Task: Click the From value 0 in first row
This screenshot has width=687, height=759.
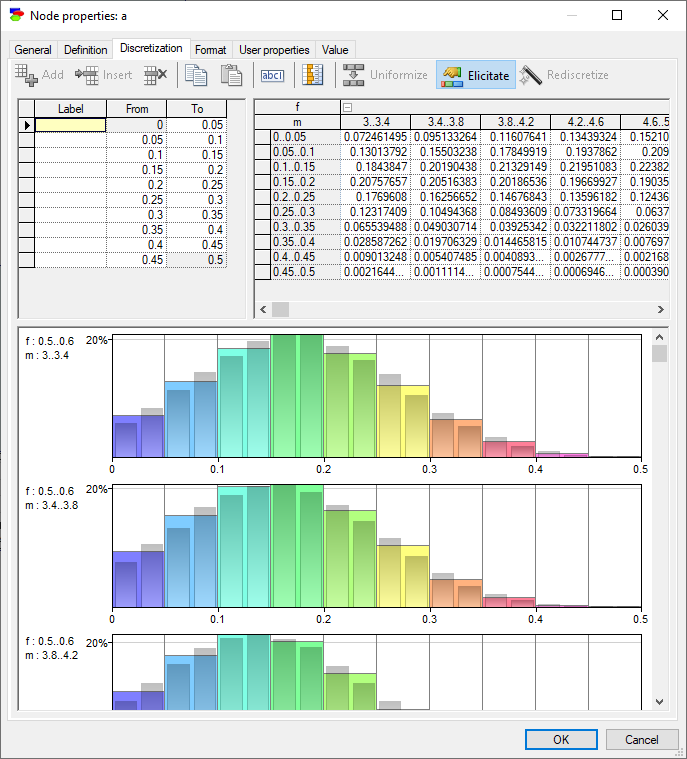Action: point(137,125)
